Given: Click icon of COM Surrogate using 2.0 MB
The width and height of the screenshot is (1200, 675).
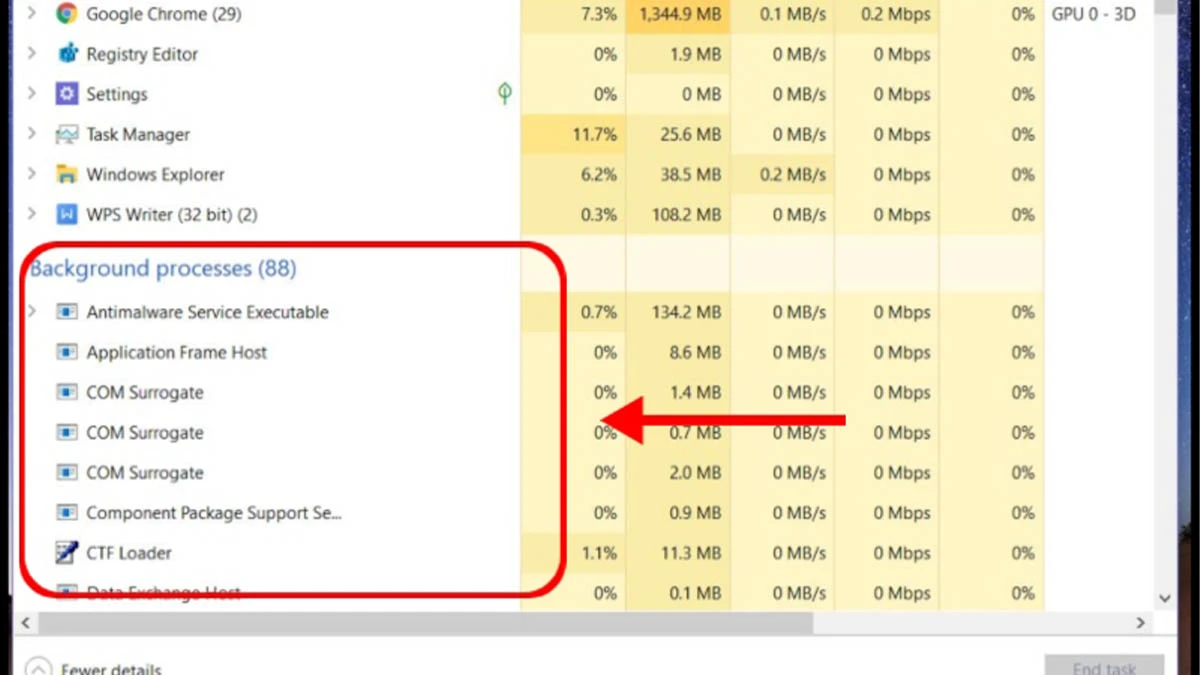Looking at the screenshot, I should 67,472.
